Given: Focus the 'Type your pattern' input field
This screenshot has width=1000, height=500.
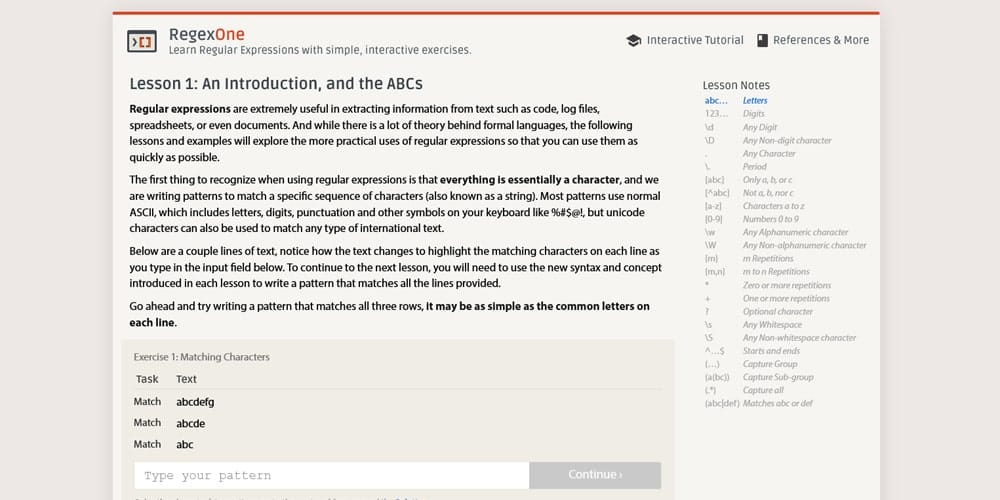Looking at the screenshot, I should 332,475.
